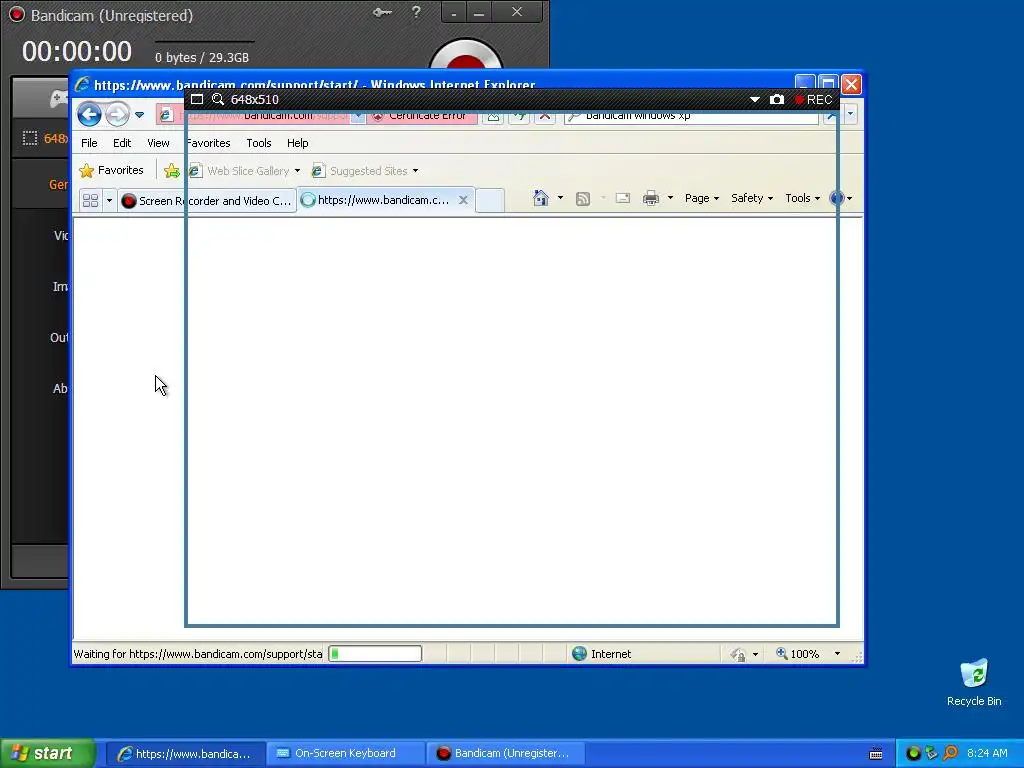The height and width of the screenshot is (768, 1024).
Task: Click the blue Help icon in command bar
Action: pos(837,198)
